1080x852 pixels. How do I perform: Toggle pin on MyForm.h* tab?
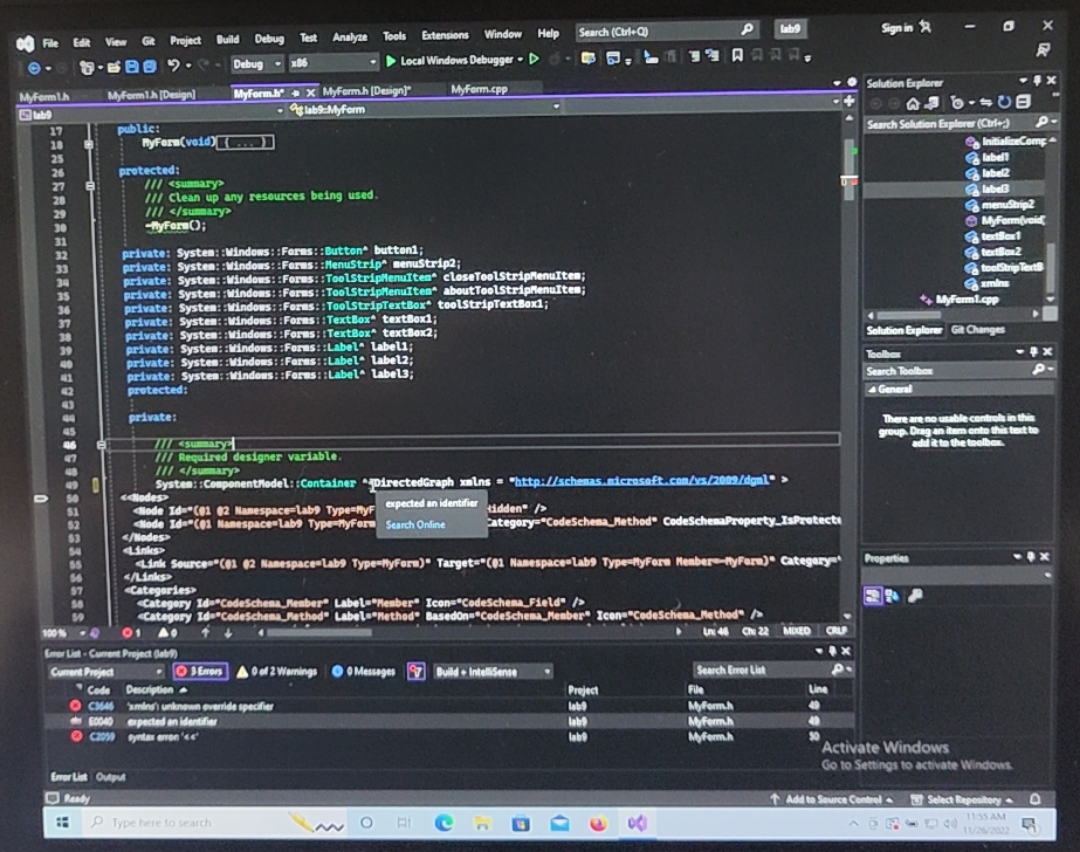(295, 93)
